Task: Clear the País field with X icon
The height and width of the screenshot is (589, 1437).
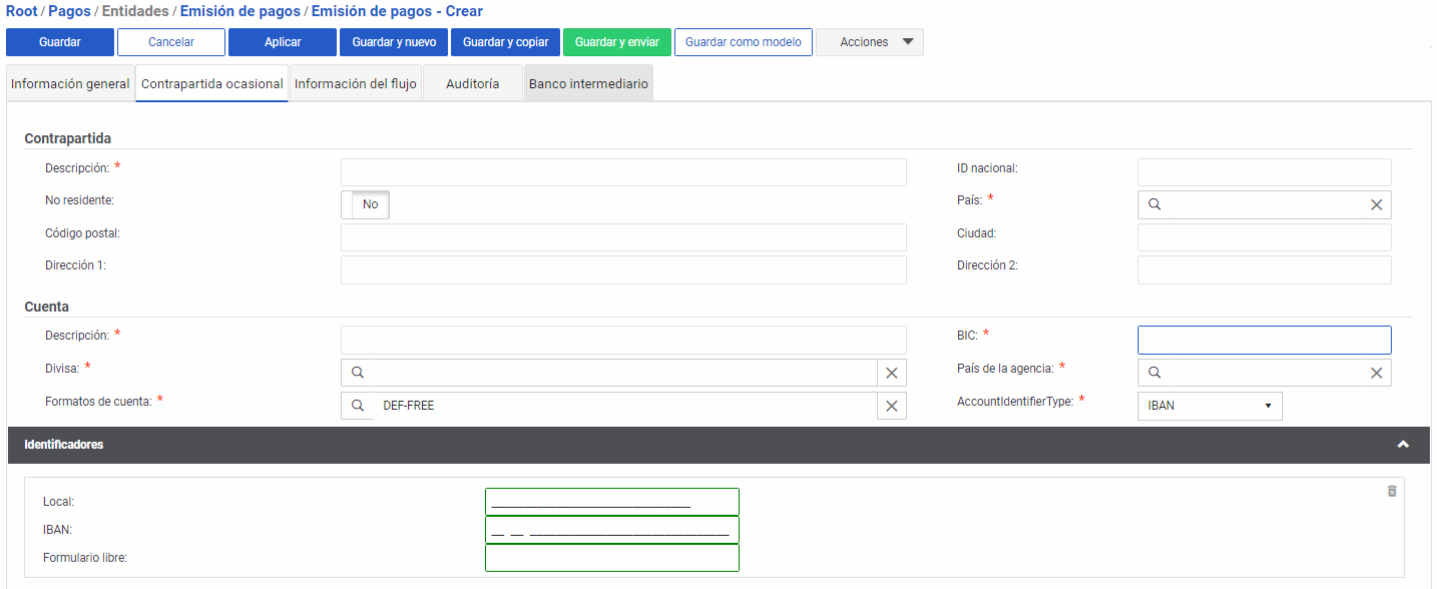Action: [x=1376, y=204]
